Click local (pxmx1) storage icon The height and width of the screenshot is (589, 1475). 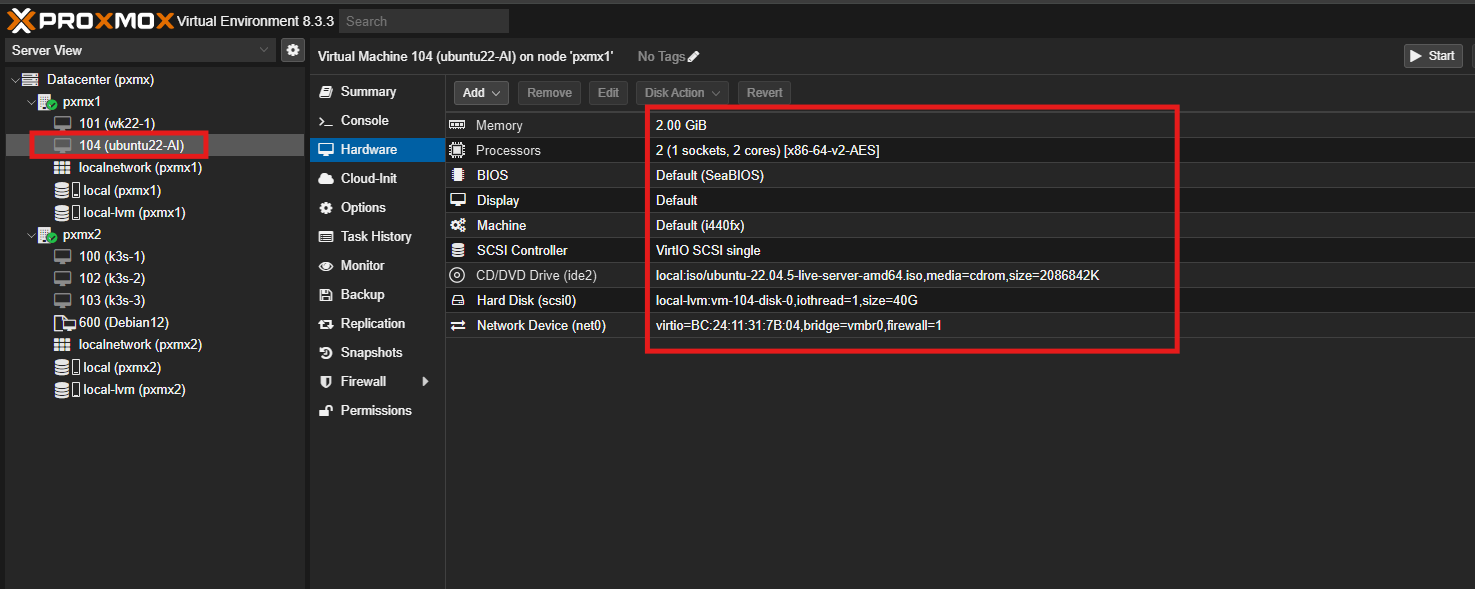point(66,190)
